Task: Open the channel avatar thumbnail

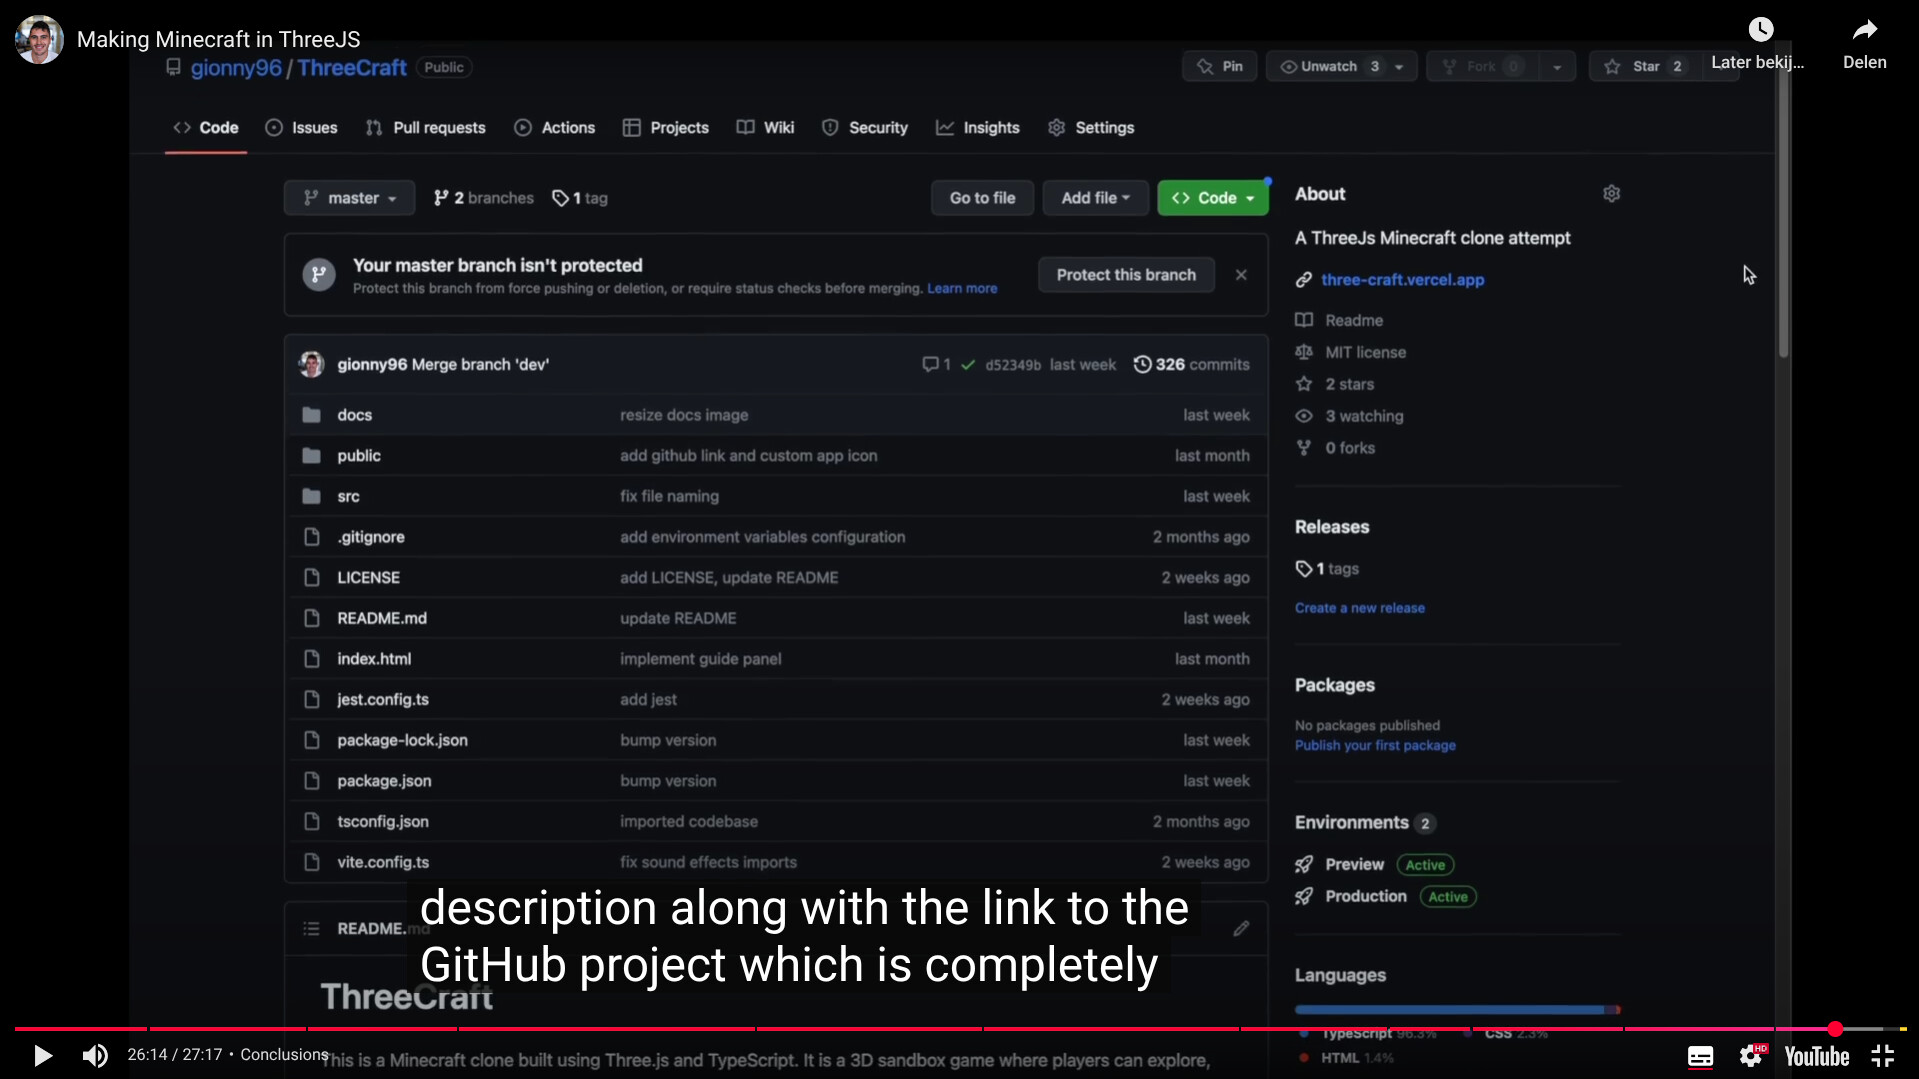Action: click(x=39, y=40)
